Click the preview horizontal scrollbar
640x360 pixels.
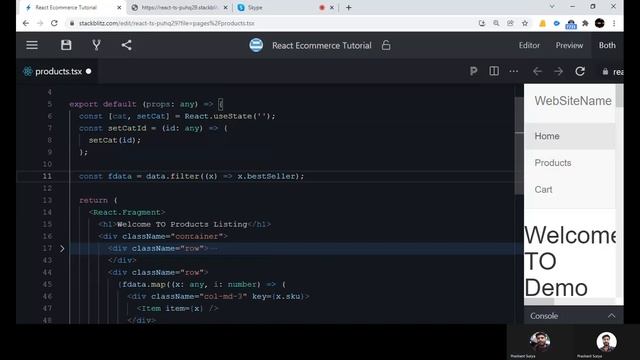tap(539, 302)
